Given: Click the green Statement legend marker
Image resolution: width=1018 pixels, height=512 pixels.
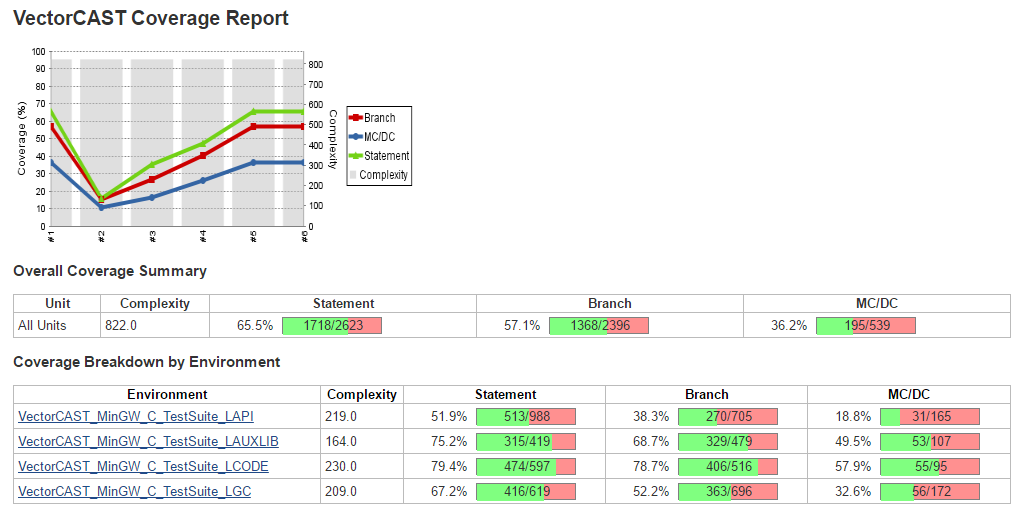Looking at the screenshot, I should tap(356, 156).
